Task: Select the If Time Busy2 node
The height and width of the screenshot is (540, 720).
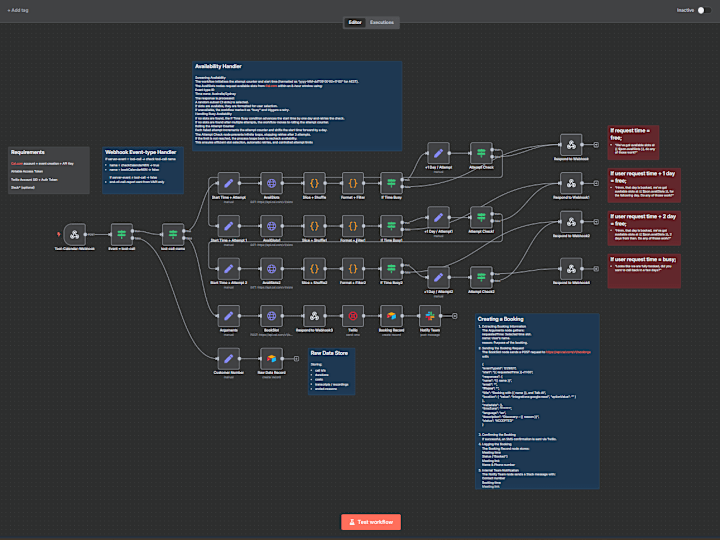Action: click(391, 269)
